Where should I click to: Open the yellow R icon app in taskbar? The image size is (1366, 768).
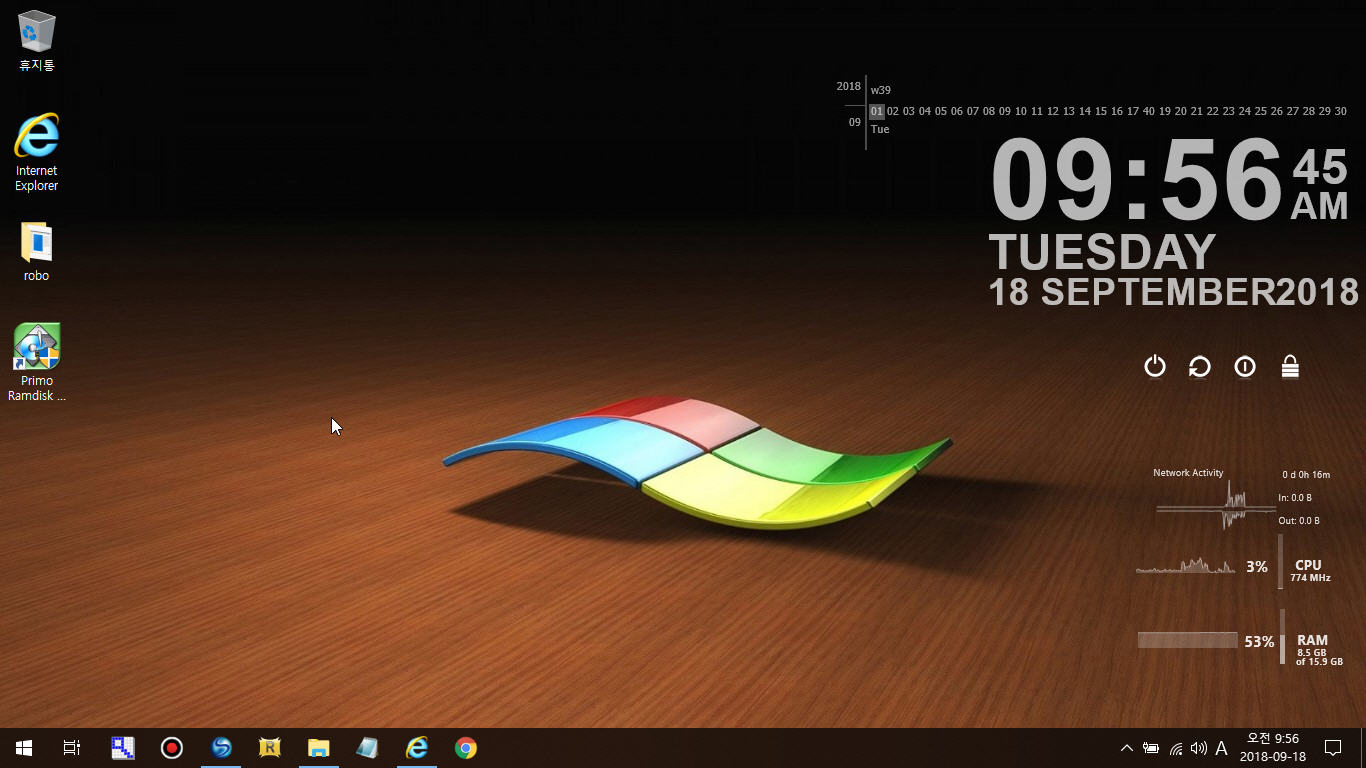pyautogui.click(x=270, y=748)
